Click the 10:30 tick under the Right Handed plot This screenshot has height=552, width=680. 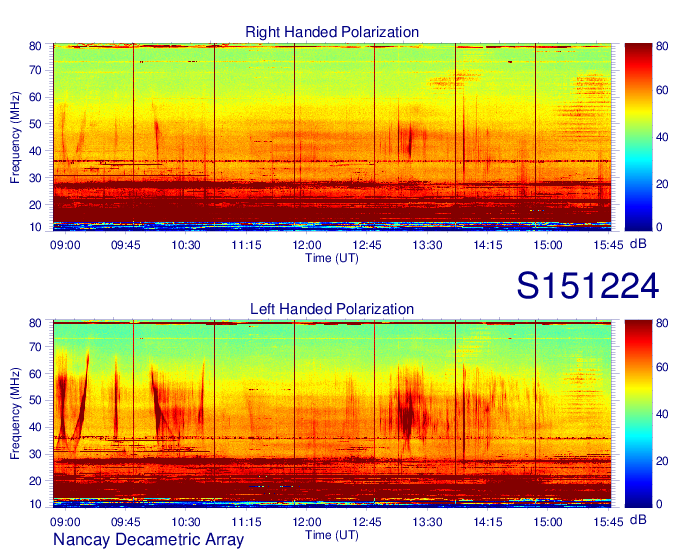[186, 245]
